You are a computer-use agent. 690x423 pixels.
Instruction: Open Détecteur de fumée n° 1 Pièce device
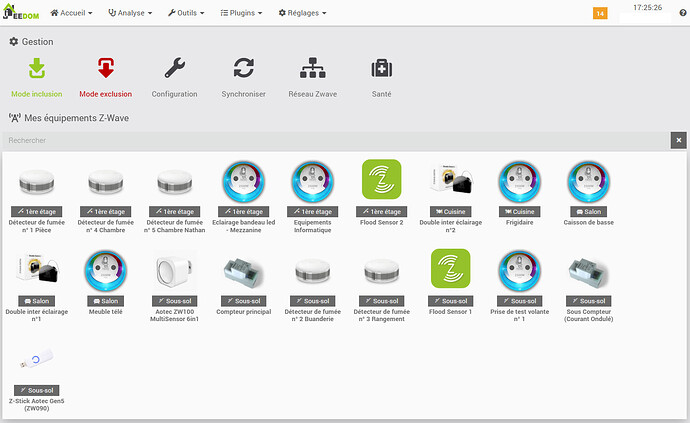(37, 182)
